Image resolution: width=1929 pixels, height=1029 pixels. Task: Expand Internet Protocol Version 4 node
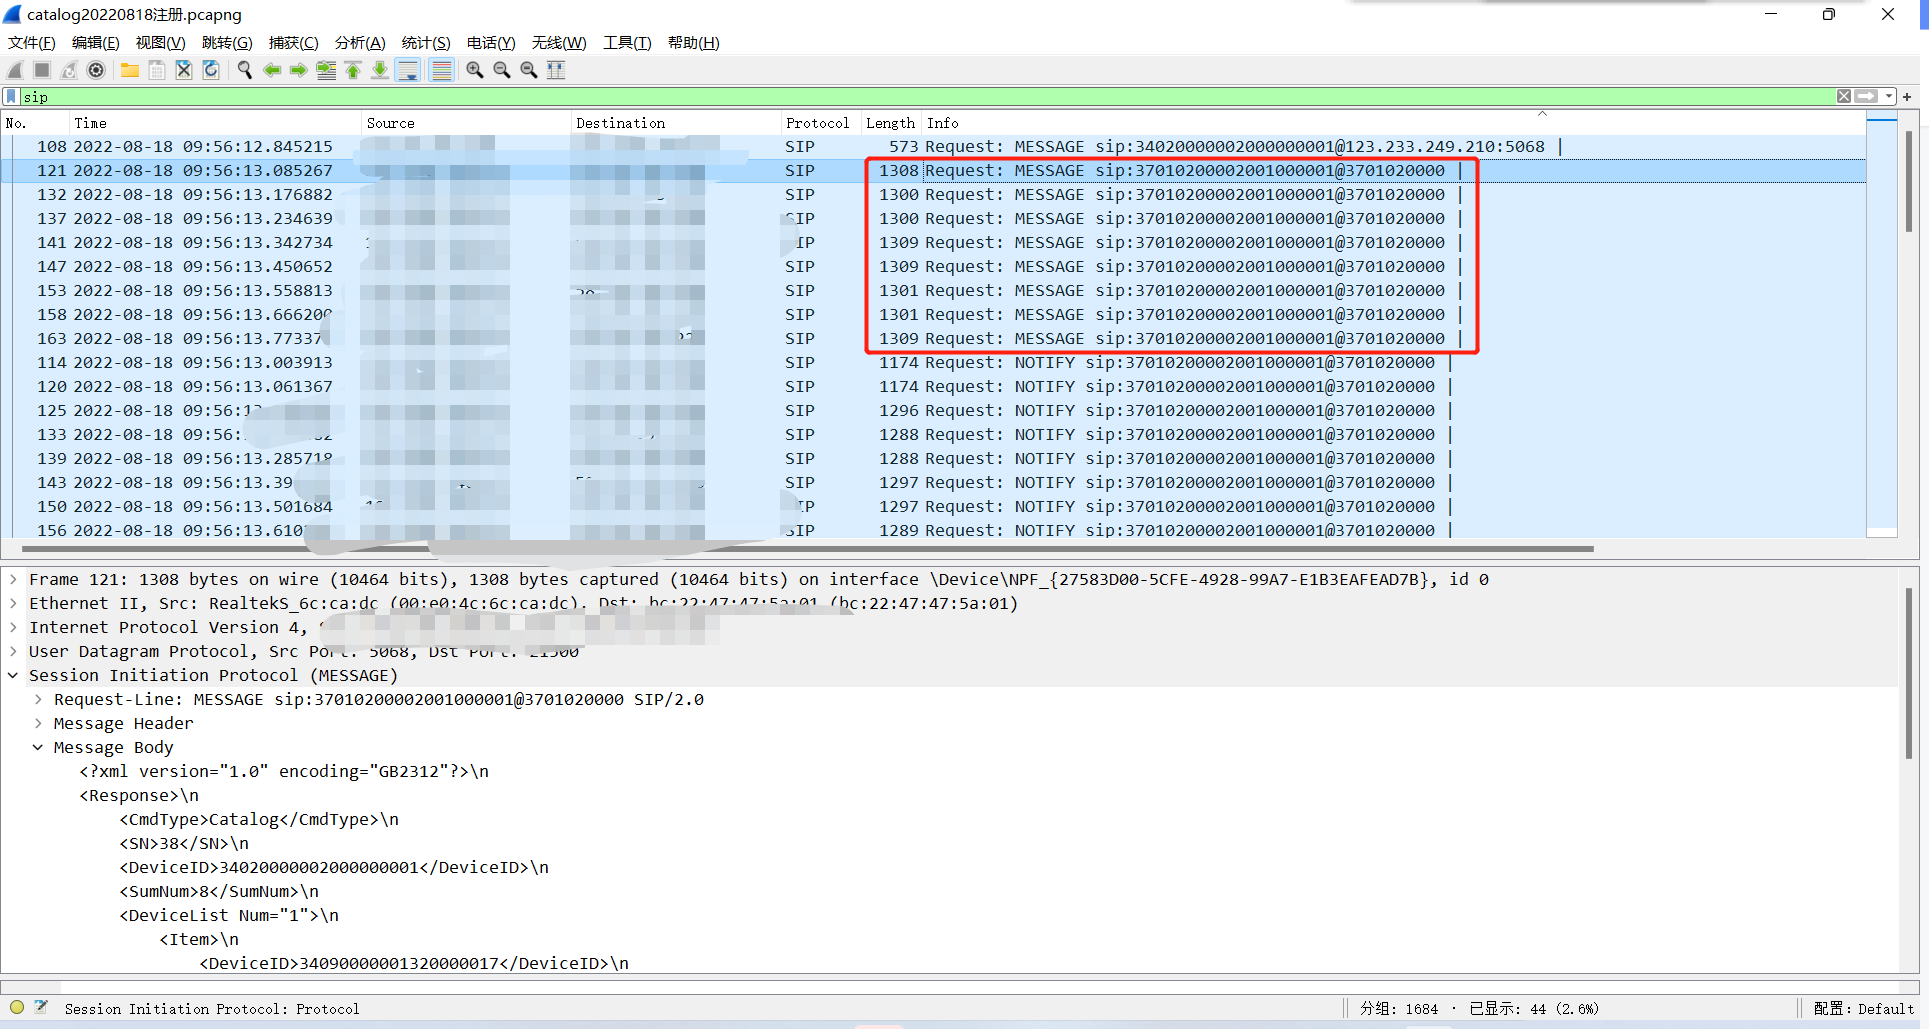point(13,627)
